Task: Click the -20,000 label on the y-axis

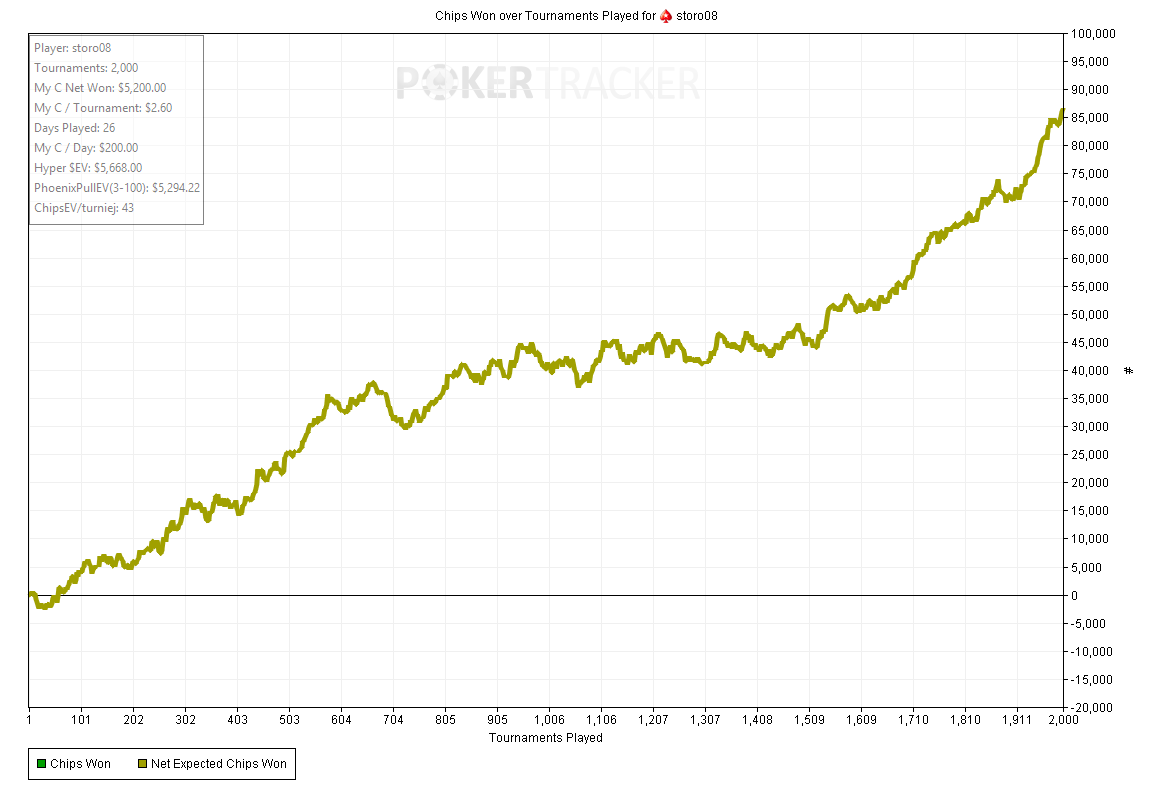Action: tap(1092, 707)
